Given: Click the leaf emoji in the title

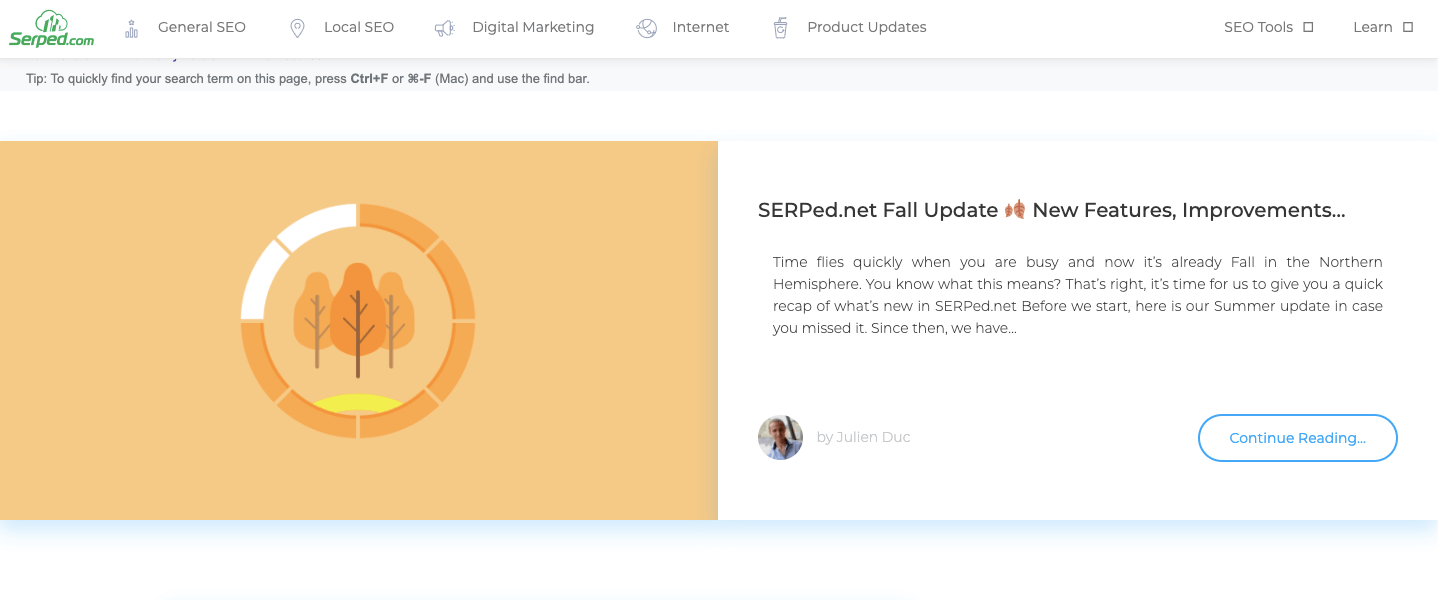Looking at the screenshot, I should pyautogui.click(x=1015, y=210).
